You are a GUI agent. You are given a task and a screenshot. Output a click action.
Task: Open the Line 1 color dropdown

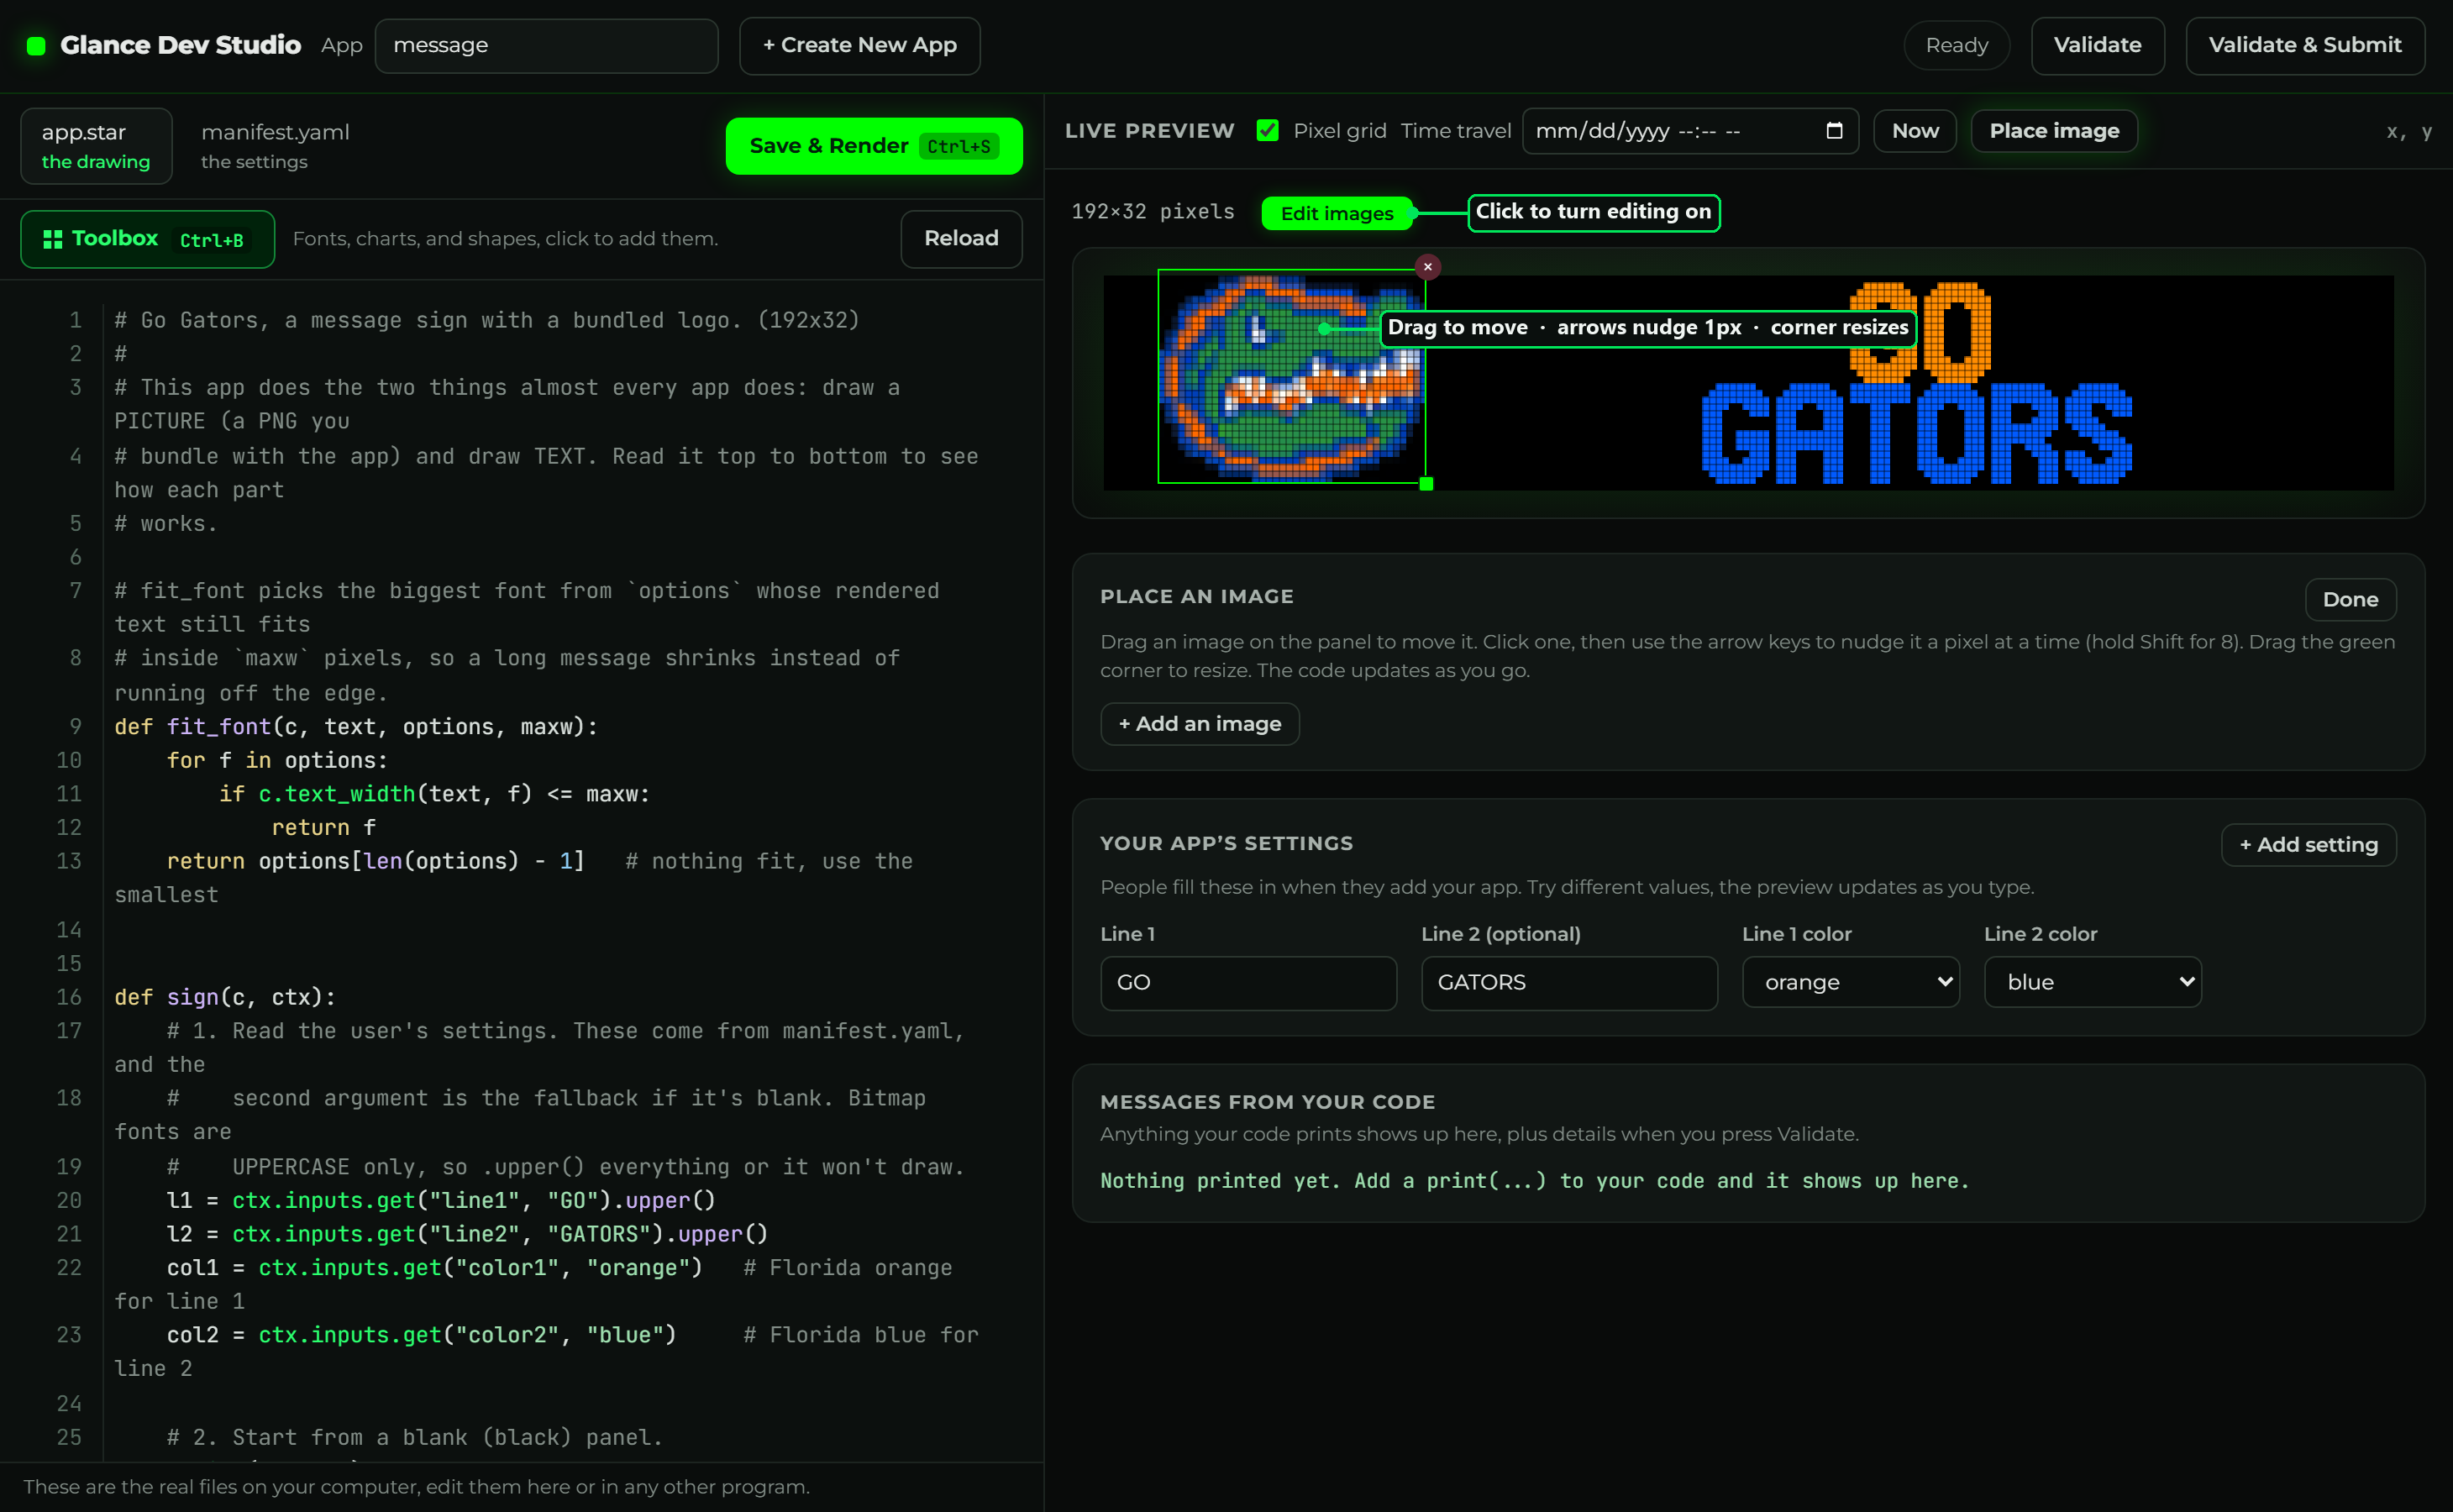coord(1850,982)
